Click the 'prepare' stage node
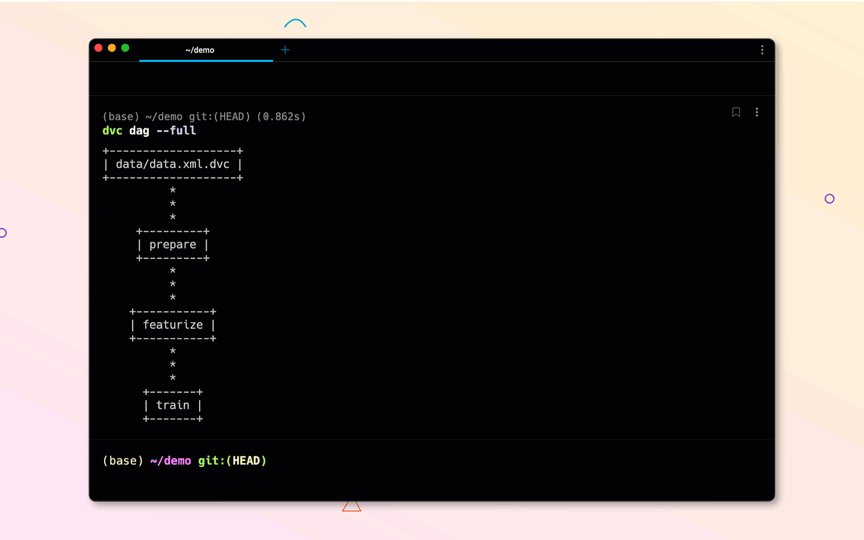Screen dimensions: 864x540 [172, 245]
